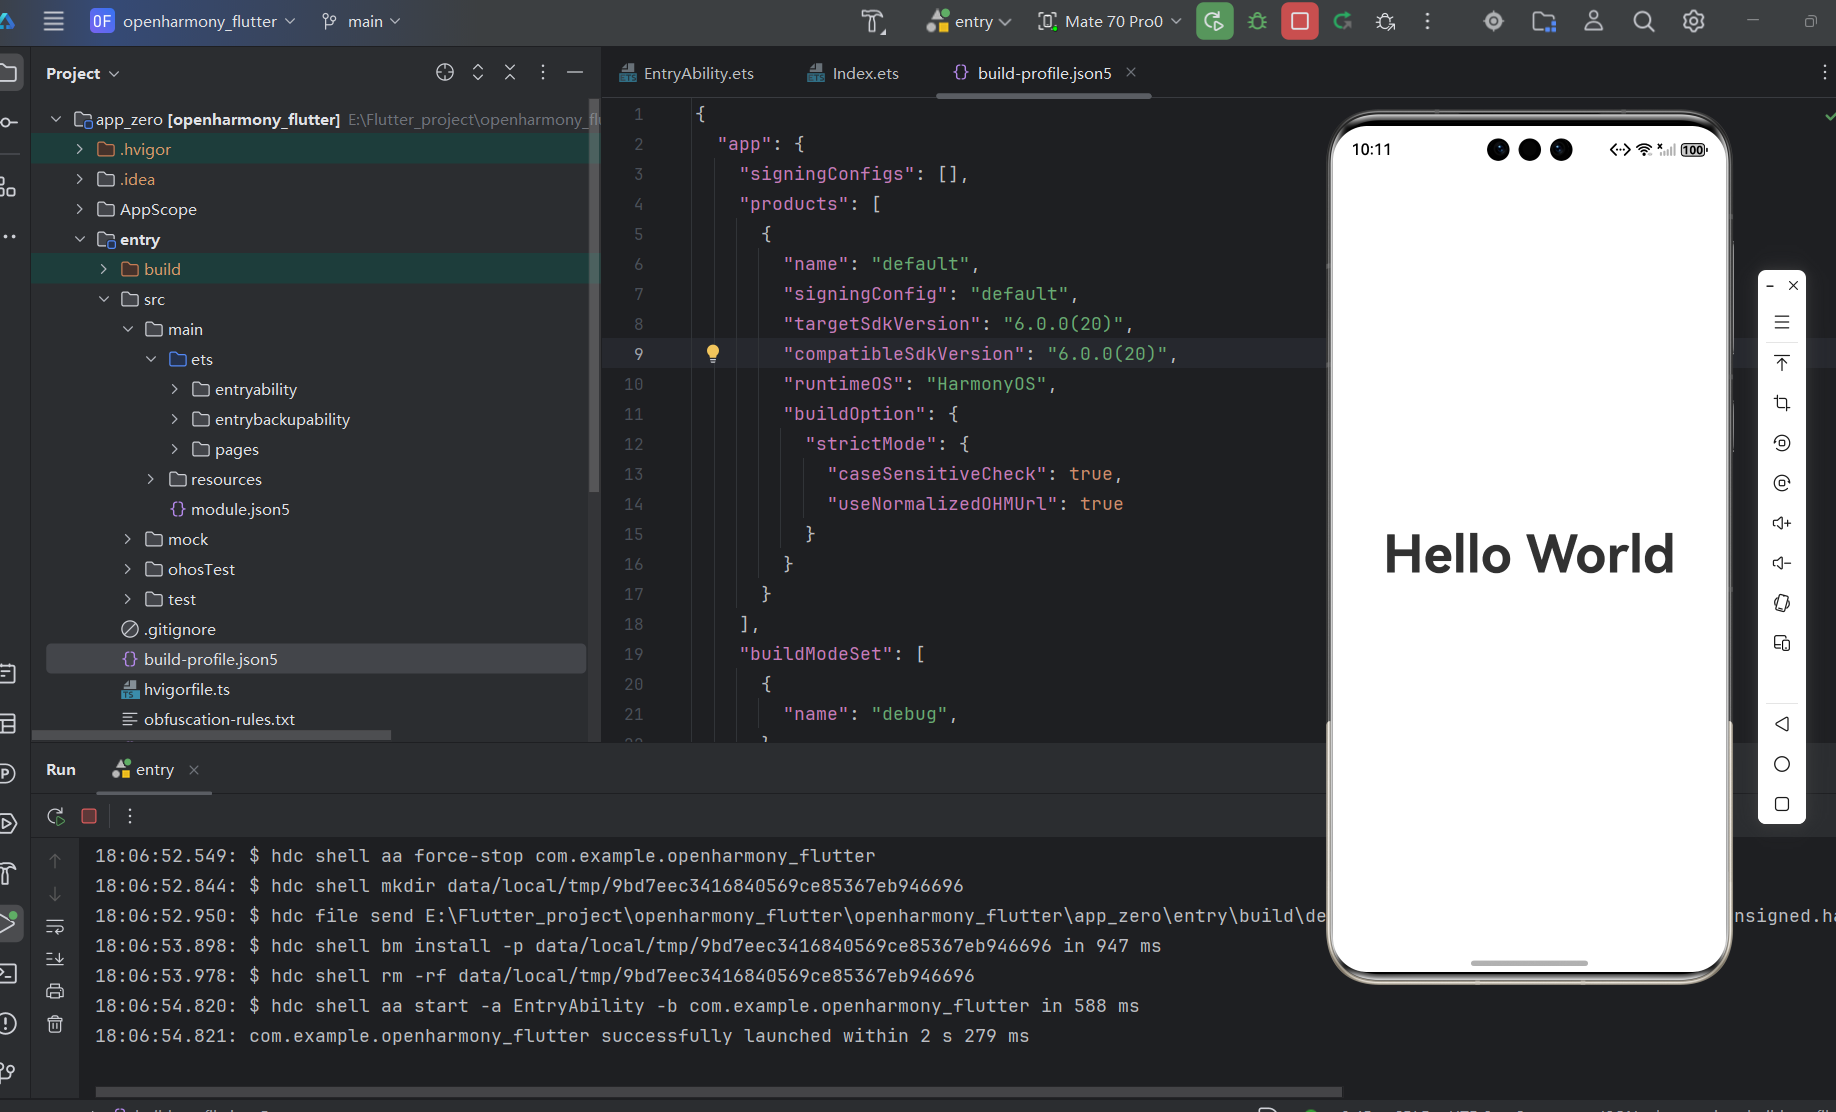The height and width of the screenshot is (1112, 1836).
Task: Start debugging with the bug icon
Action: click(1258, 21)
